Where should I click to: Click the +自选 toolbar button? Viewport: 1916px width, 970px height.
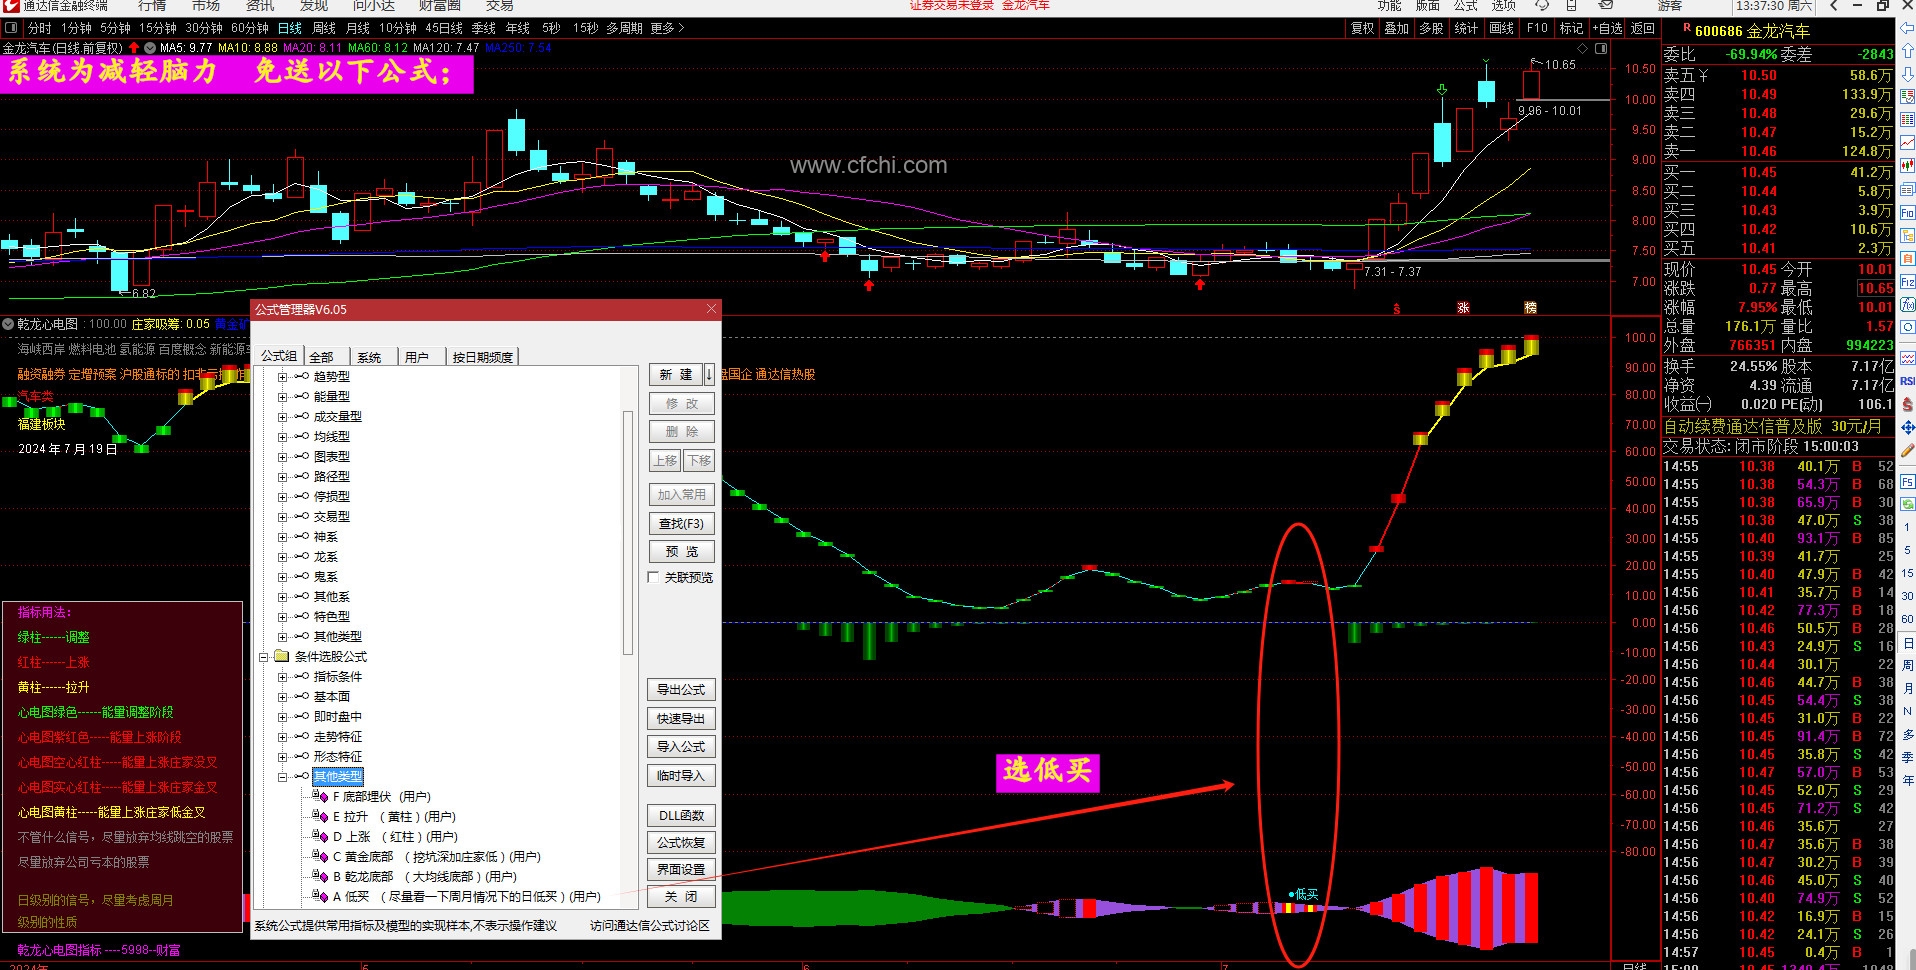[x=1608, y=28]
